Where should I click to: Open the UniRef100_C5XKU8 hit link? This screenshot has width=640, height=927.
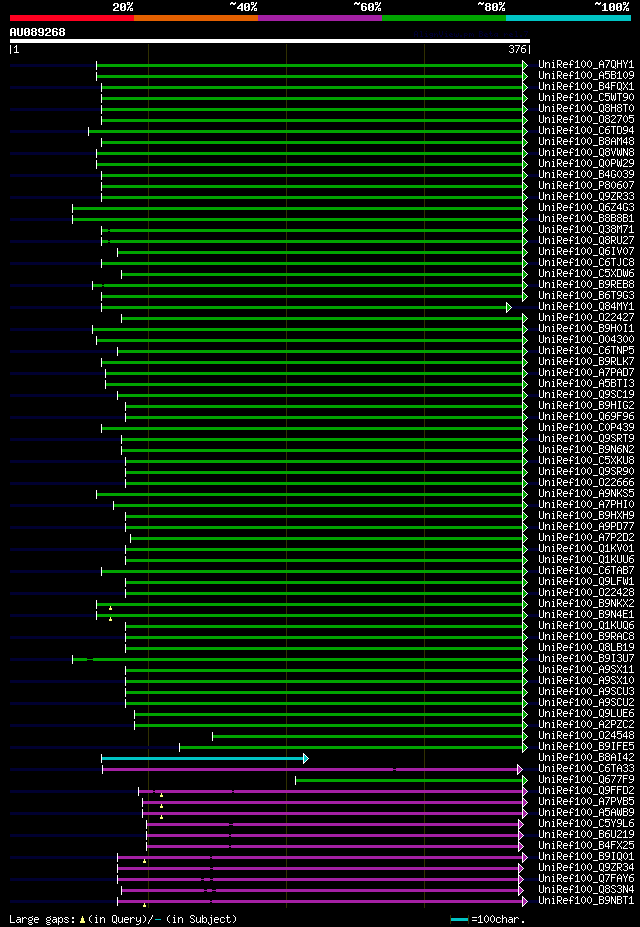point(586,461)
